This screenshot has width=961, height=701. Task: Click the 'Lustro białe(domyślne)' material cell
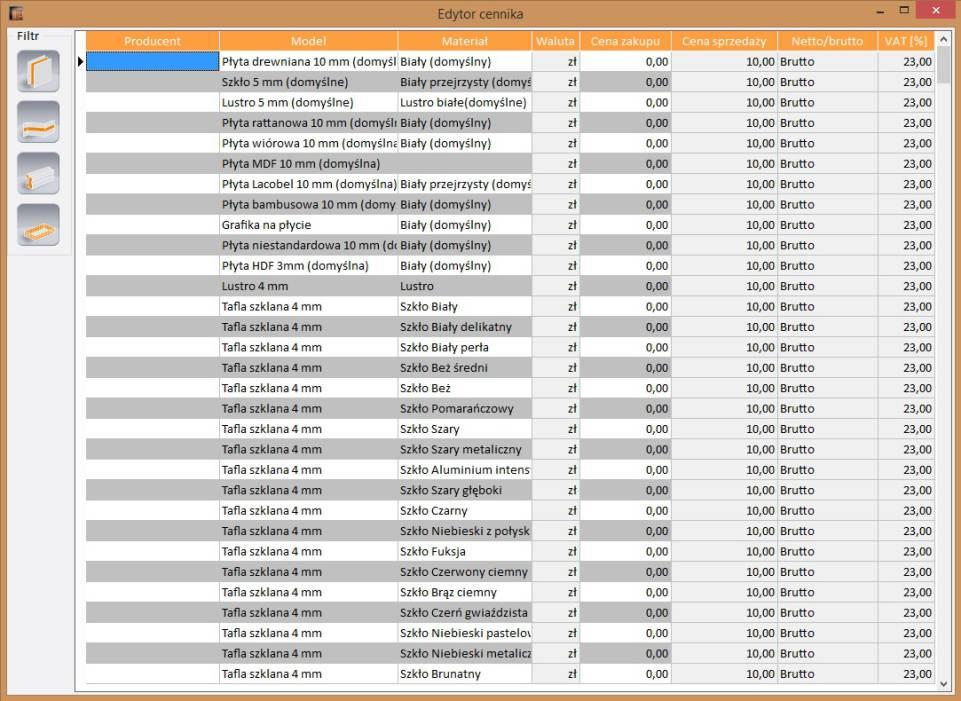[x=465, y=102]
